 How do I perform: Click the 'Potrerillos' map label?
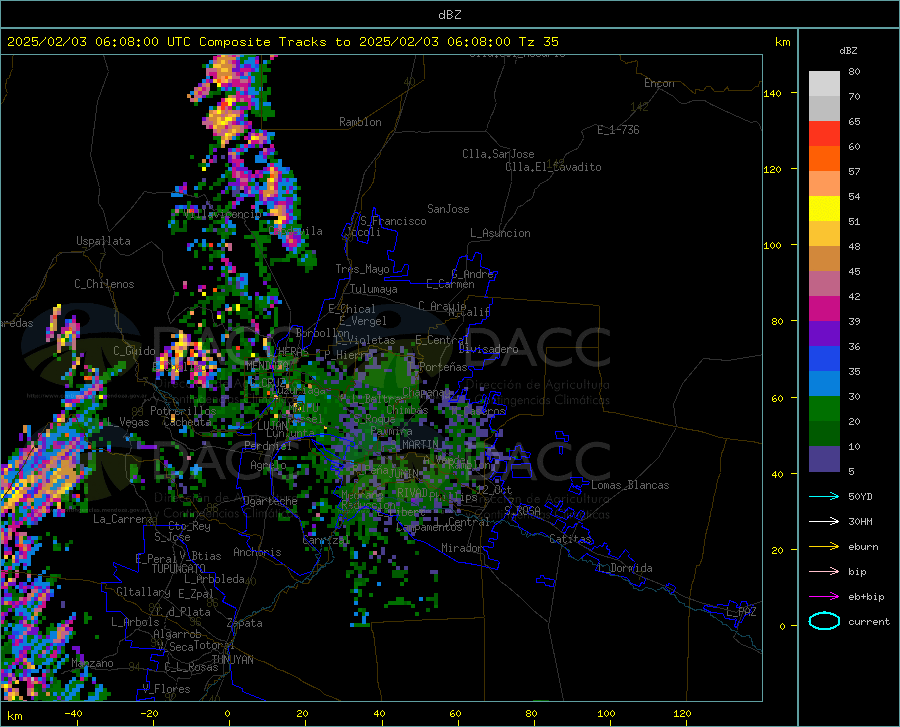183,411
